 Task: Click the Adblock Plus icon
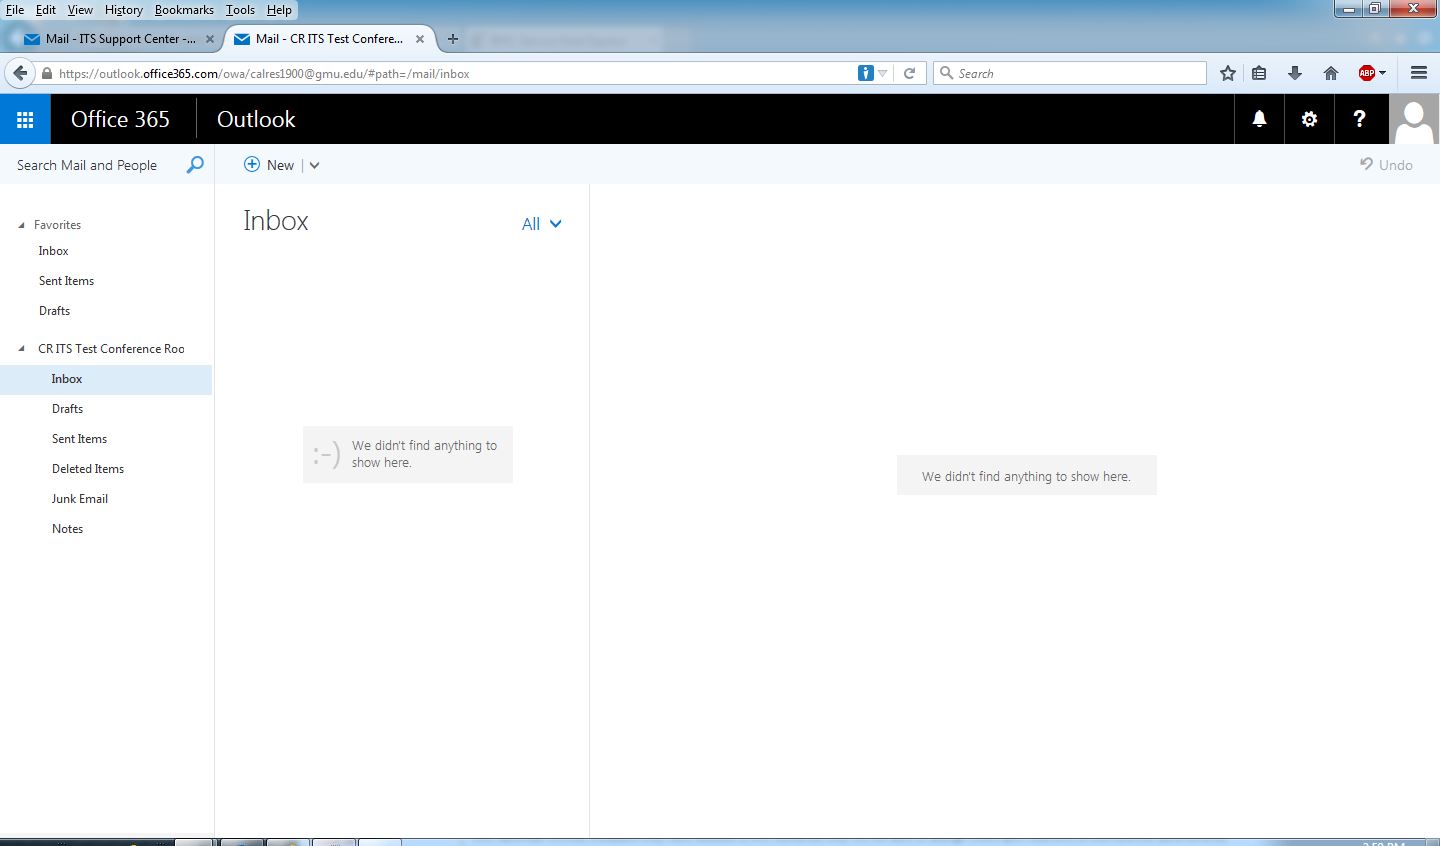pos(1366,73)
